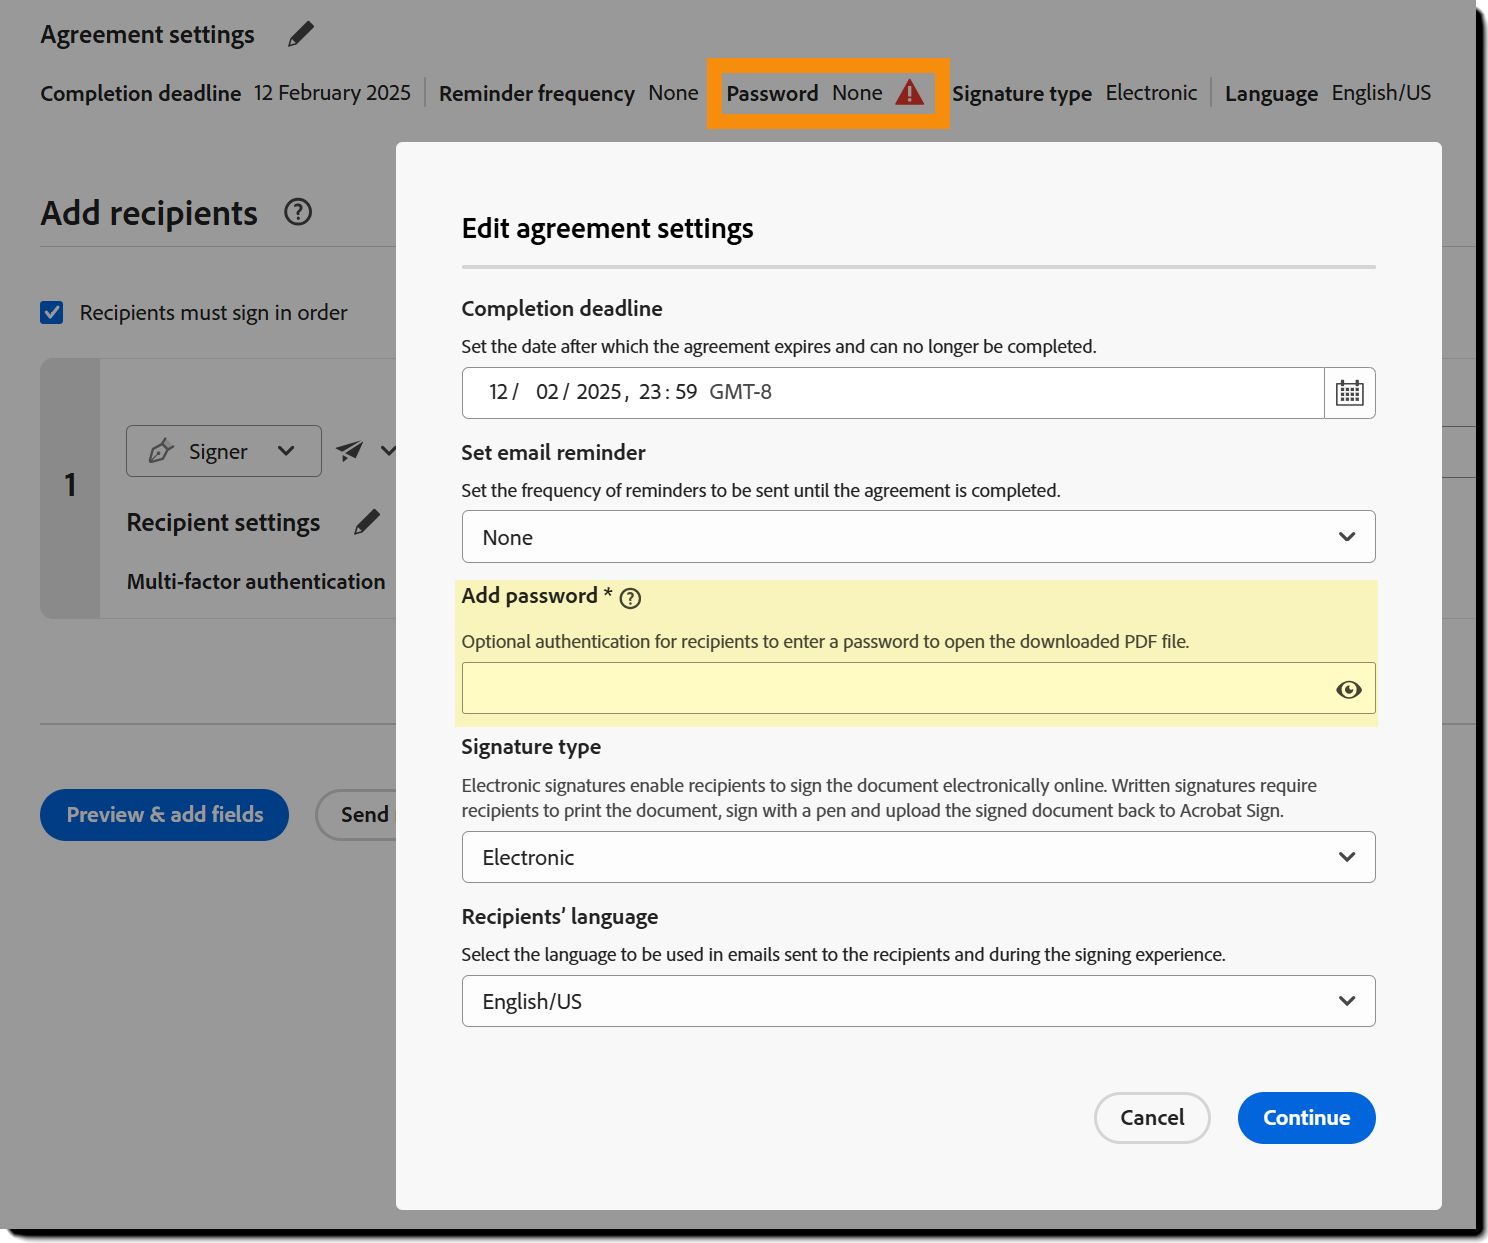The image size is (1488, 1243).
Task: Click the pencil icon for Recipient settings
Action: (366, 521)
